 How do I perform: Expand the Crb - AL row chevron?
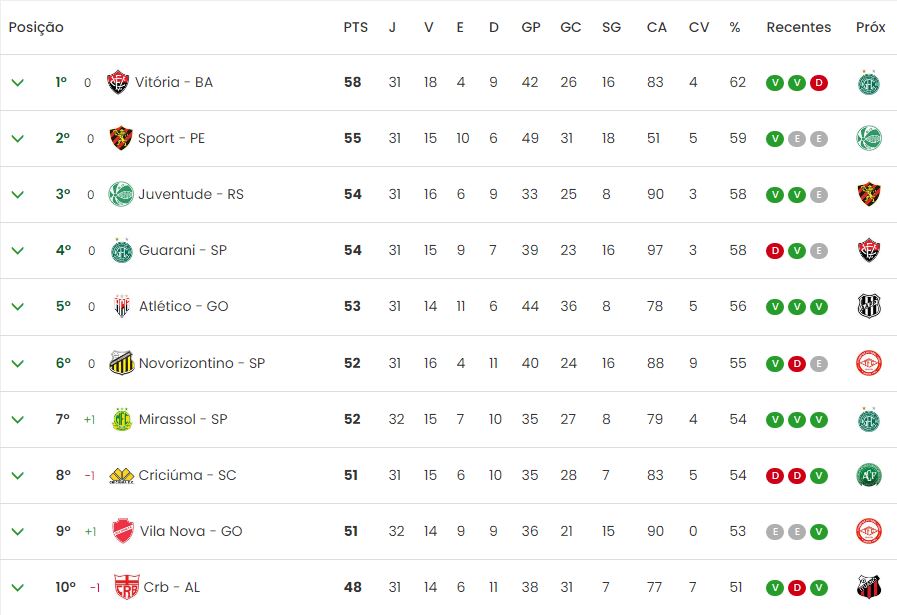17,587
